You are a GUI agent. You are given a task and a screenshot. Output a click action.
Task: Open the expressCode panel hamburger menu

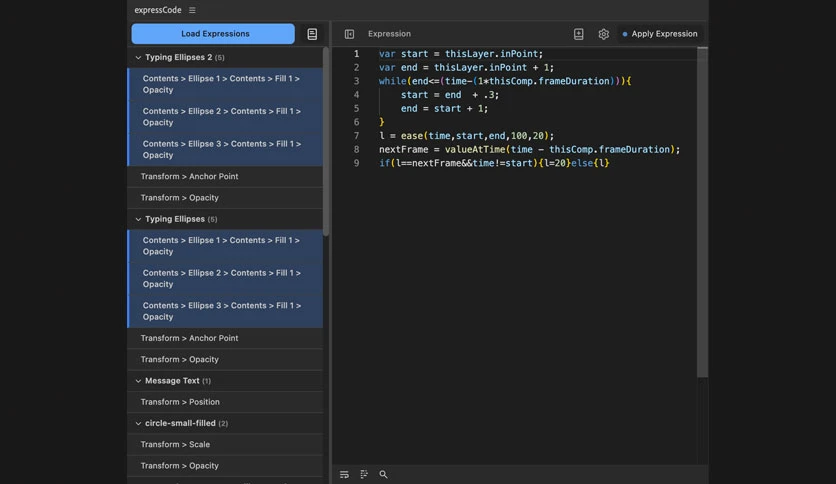click(x=192, y=10)
